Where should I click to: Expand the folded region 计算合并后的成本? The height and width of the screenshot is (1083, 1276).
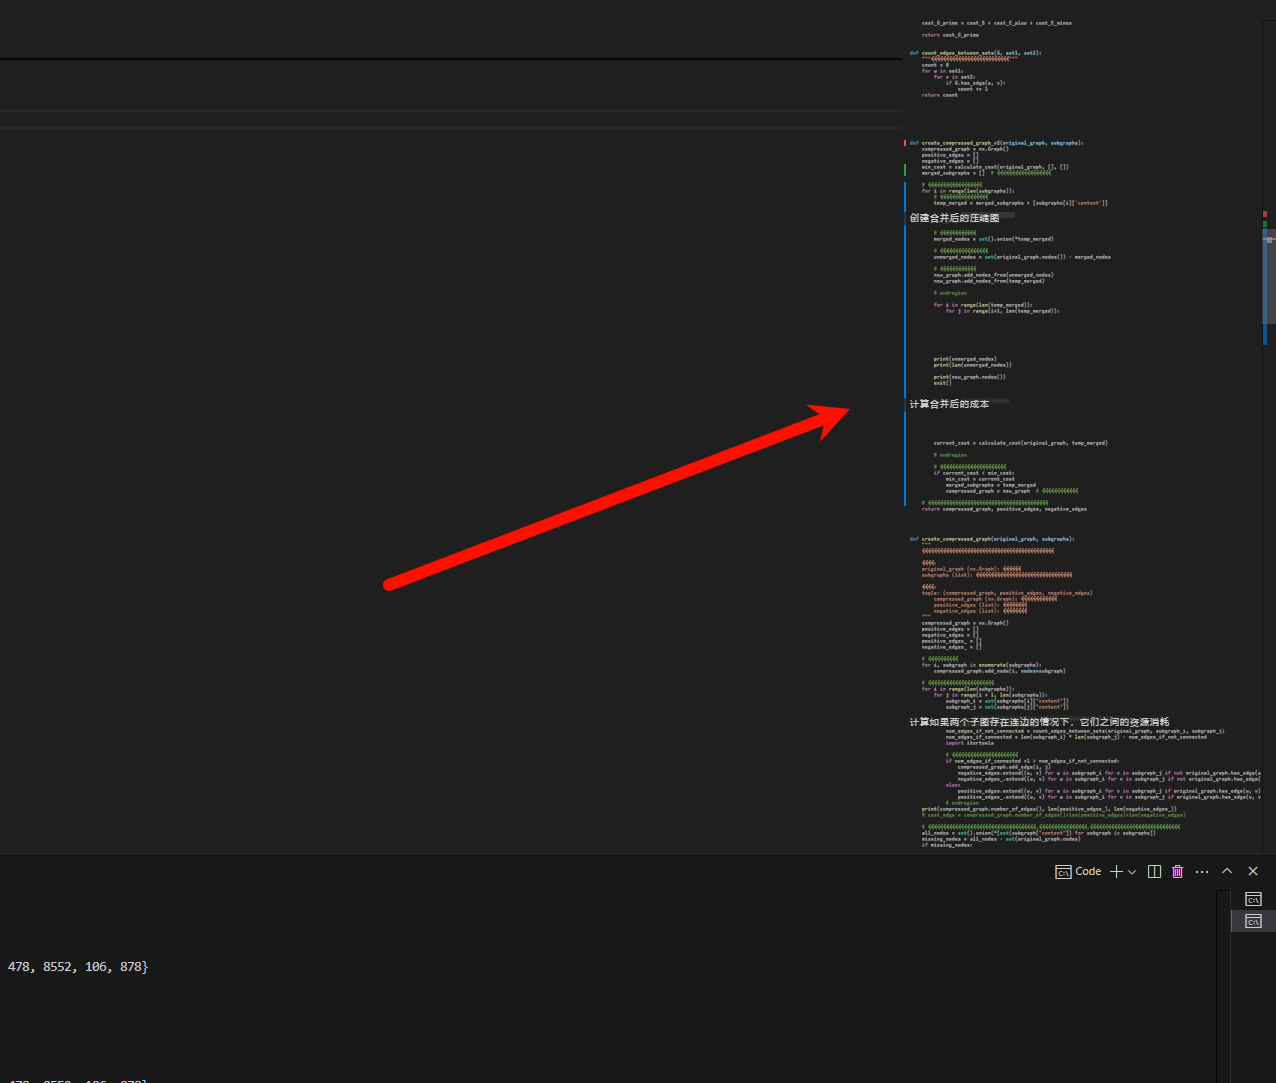(x=949, y=404)
